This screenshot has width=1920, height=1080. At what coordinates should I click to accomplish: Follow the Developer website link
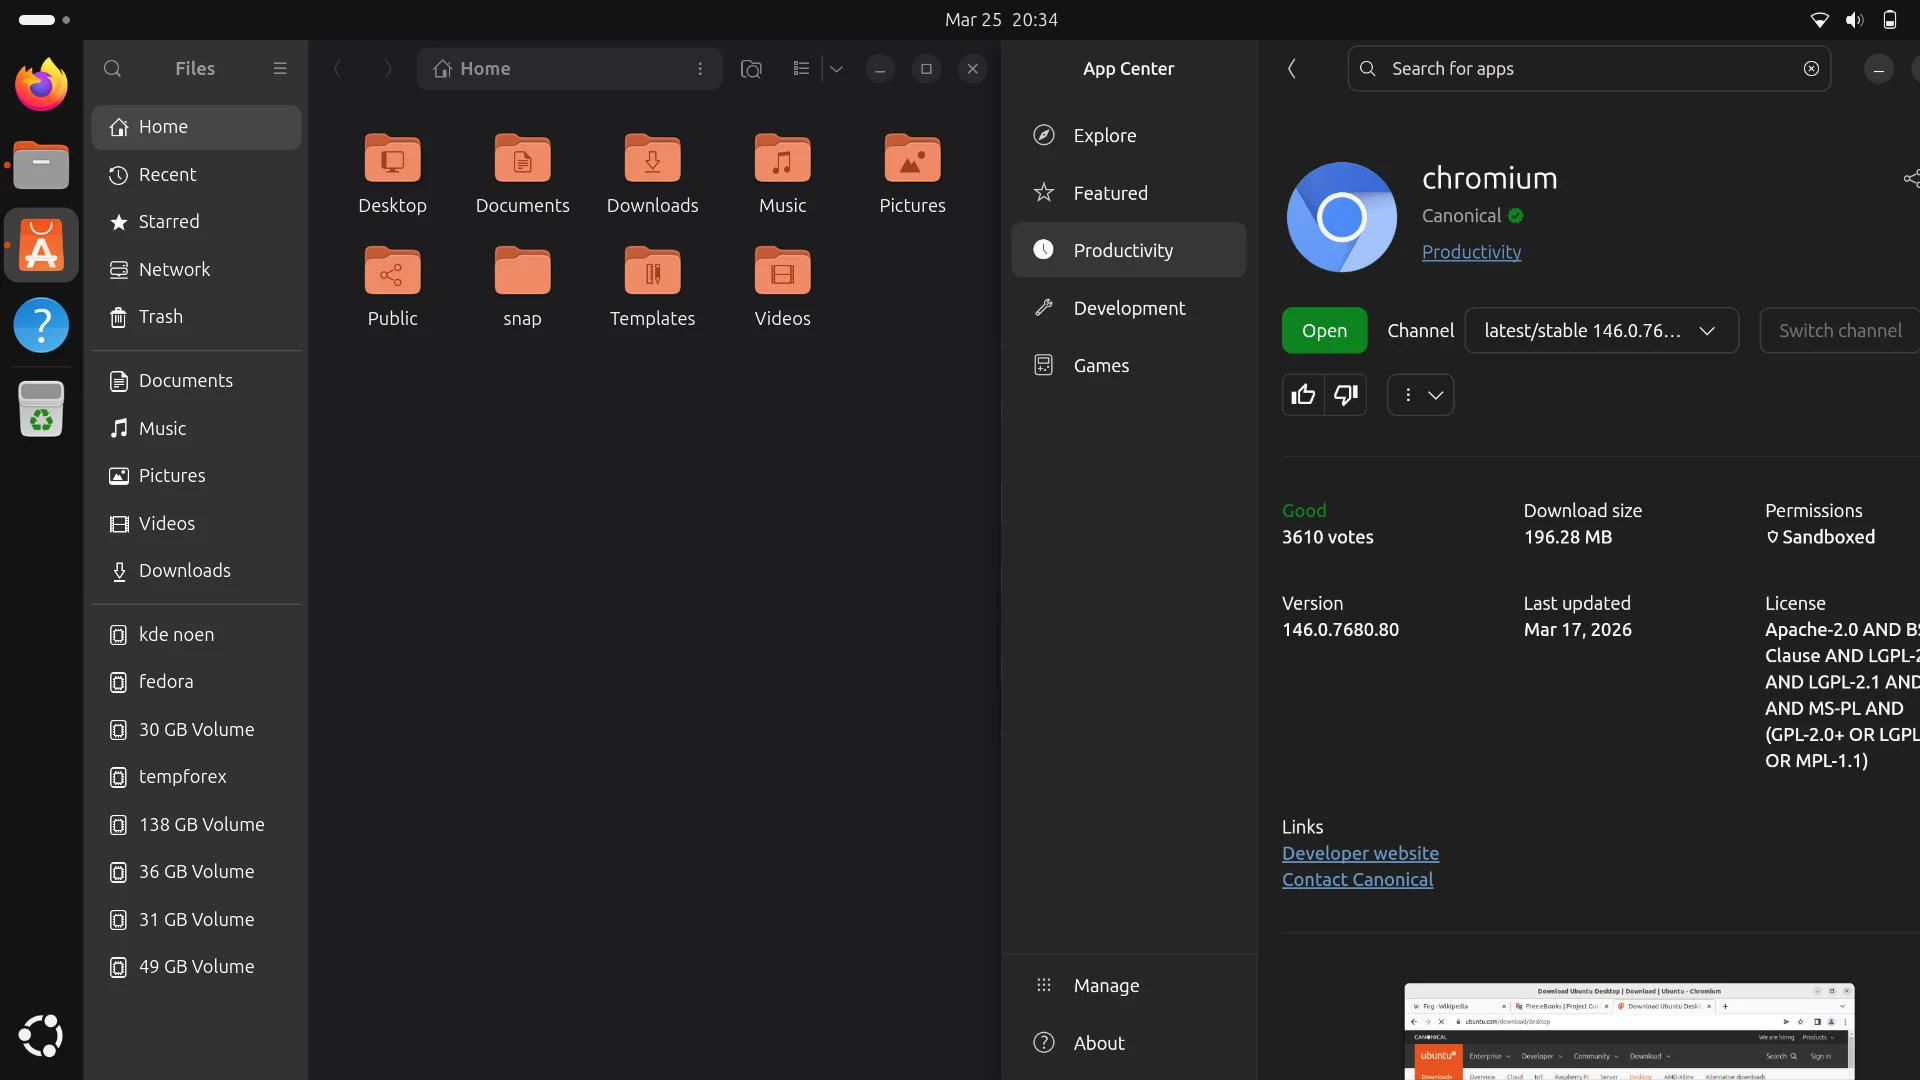point(1360,853)
